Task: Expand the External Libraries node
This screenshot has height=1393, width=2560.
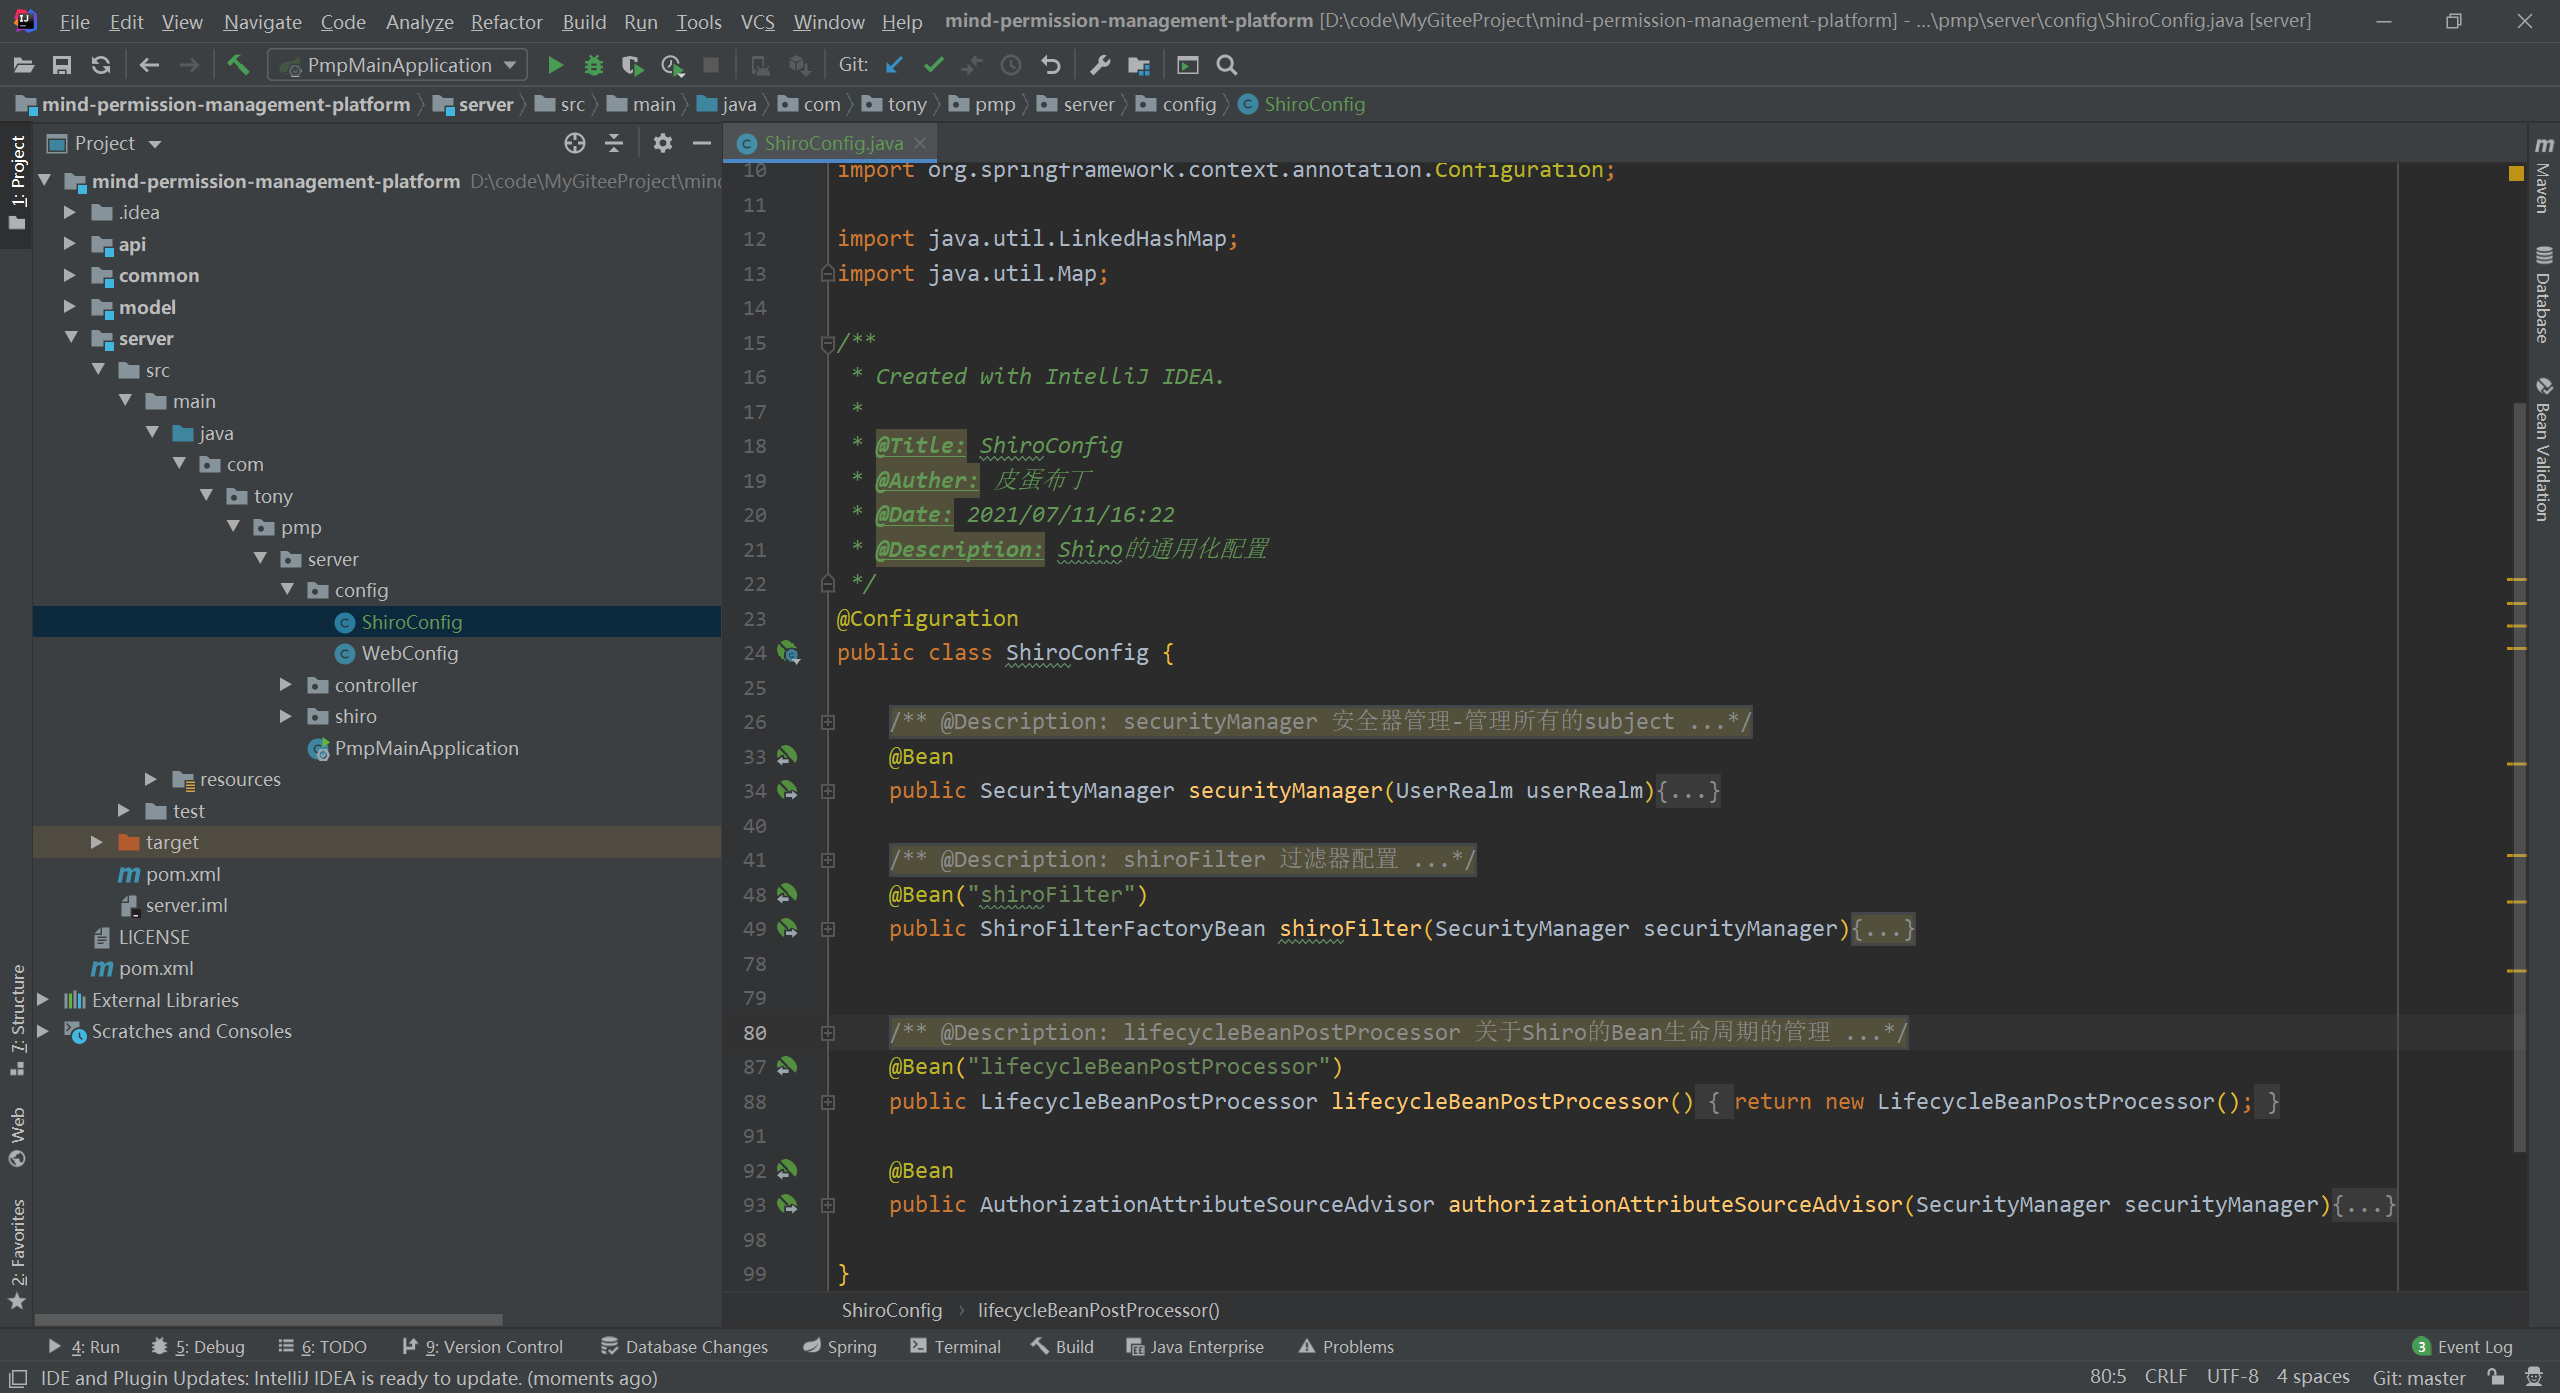Action: [43, 1000]
